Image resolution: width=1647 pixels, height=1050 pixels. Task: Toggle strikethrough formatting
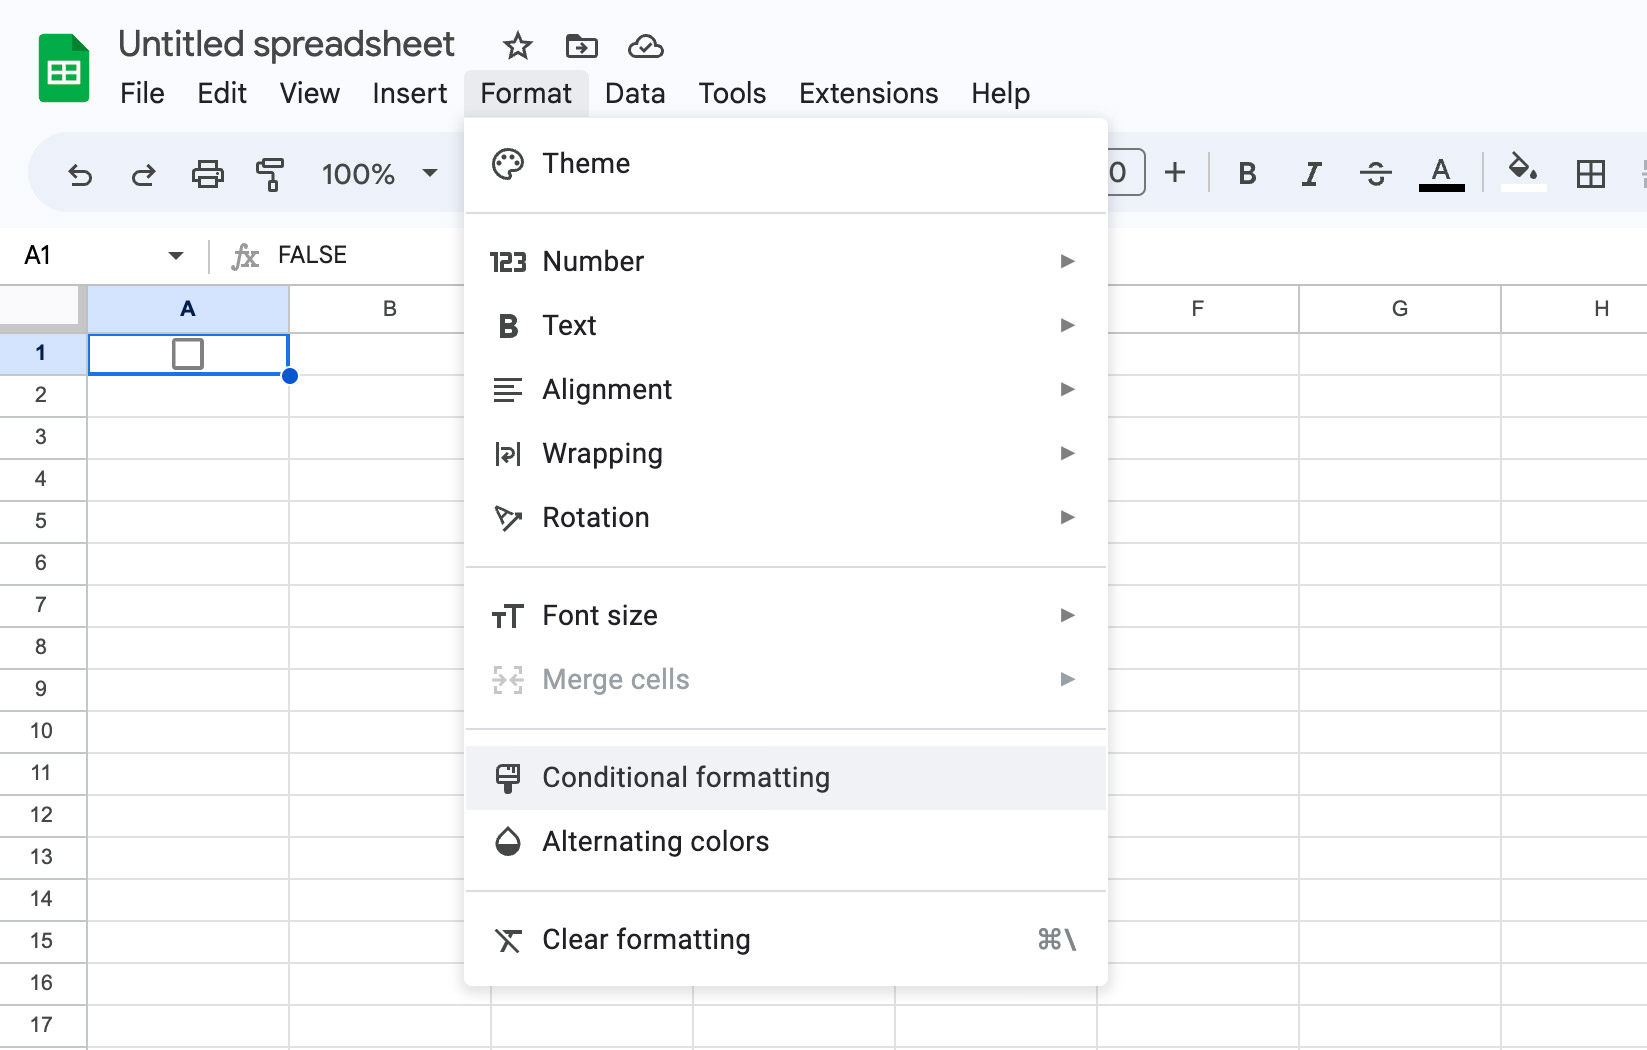point(1375,174)
